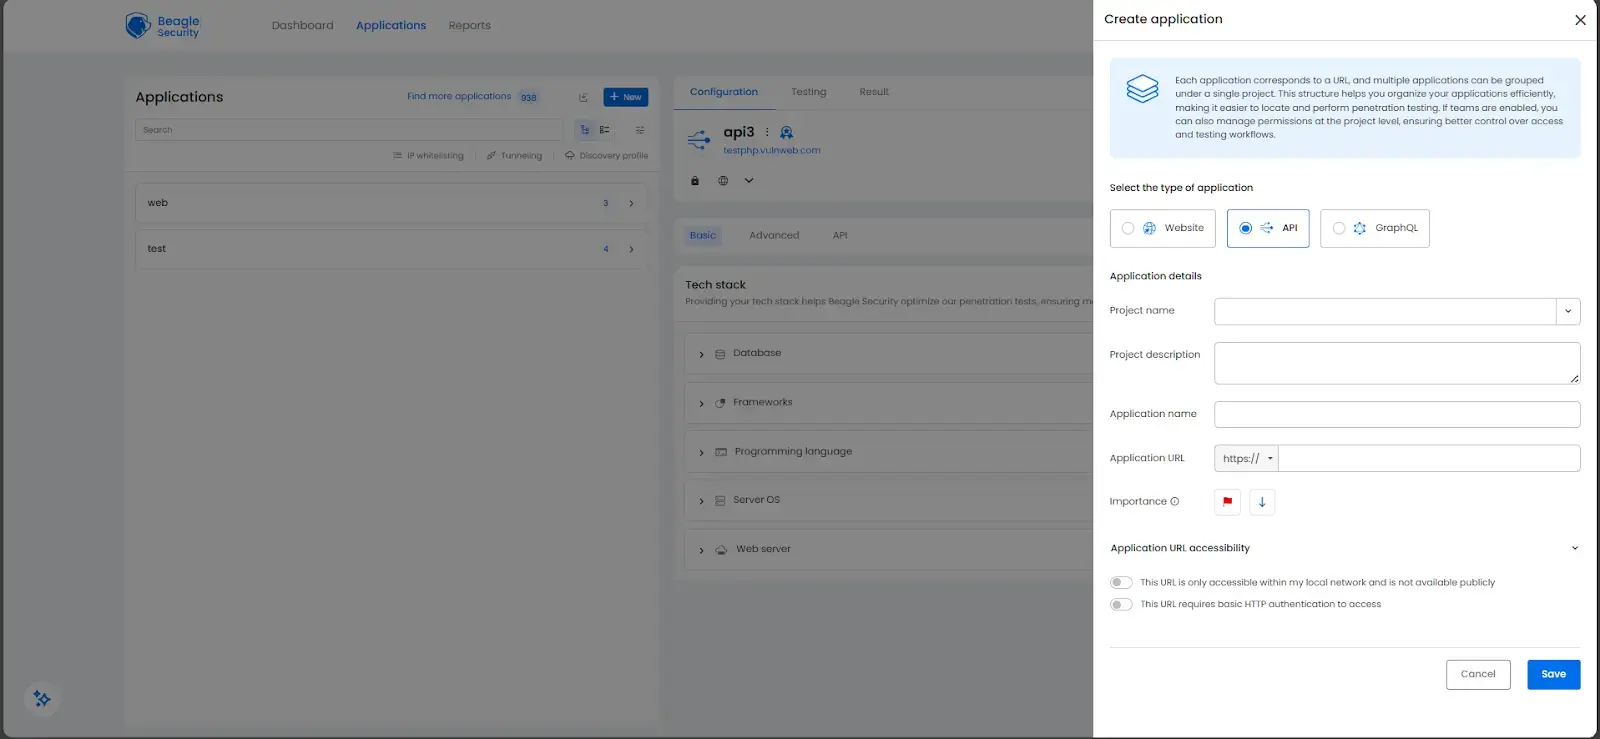The height and width of the screenshot is (739, 1600).
Task: Select the Website application type
Action: coord(1163,228)
